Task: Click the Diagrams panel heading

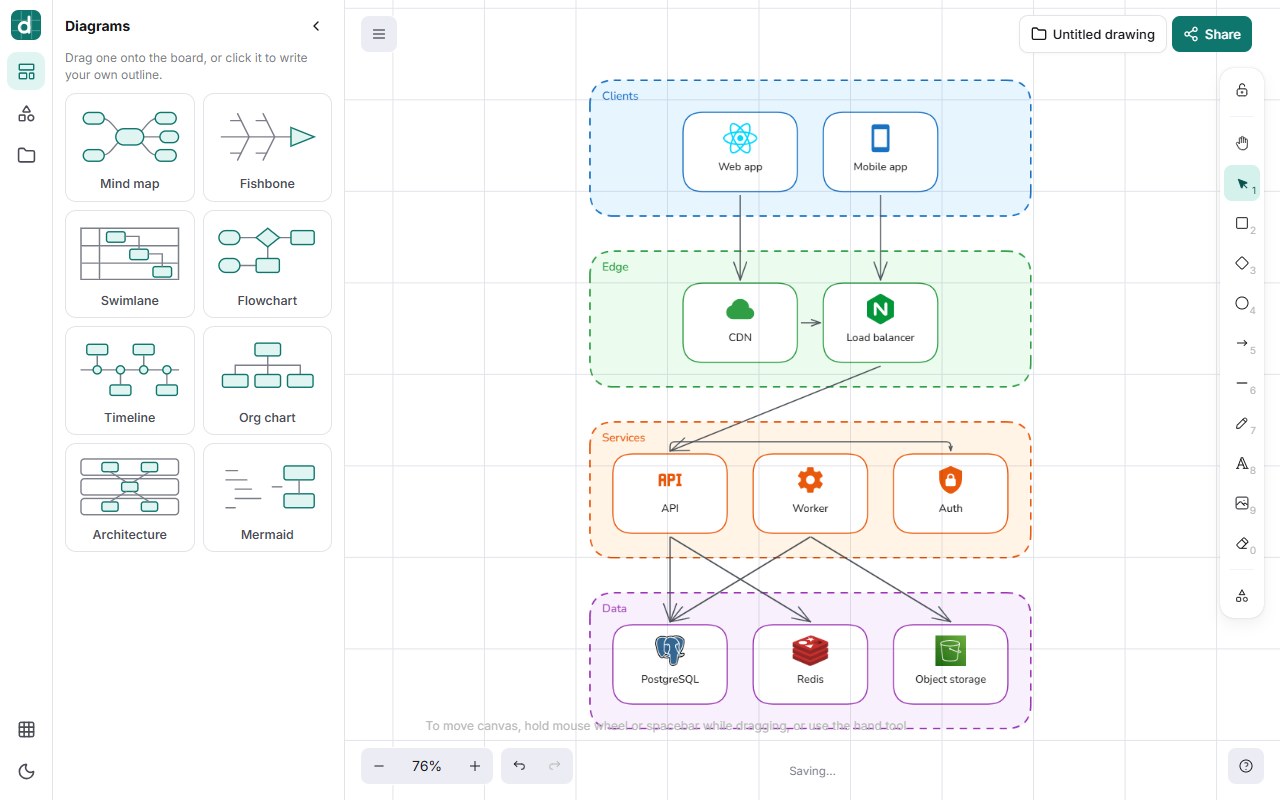Action: pos(98,26)
